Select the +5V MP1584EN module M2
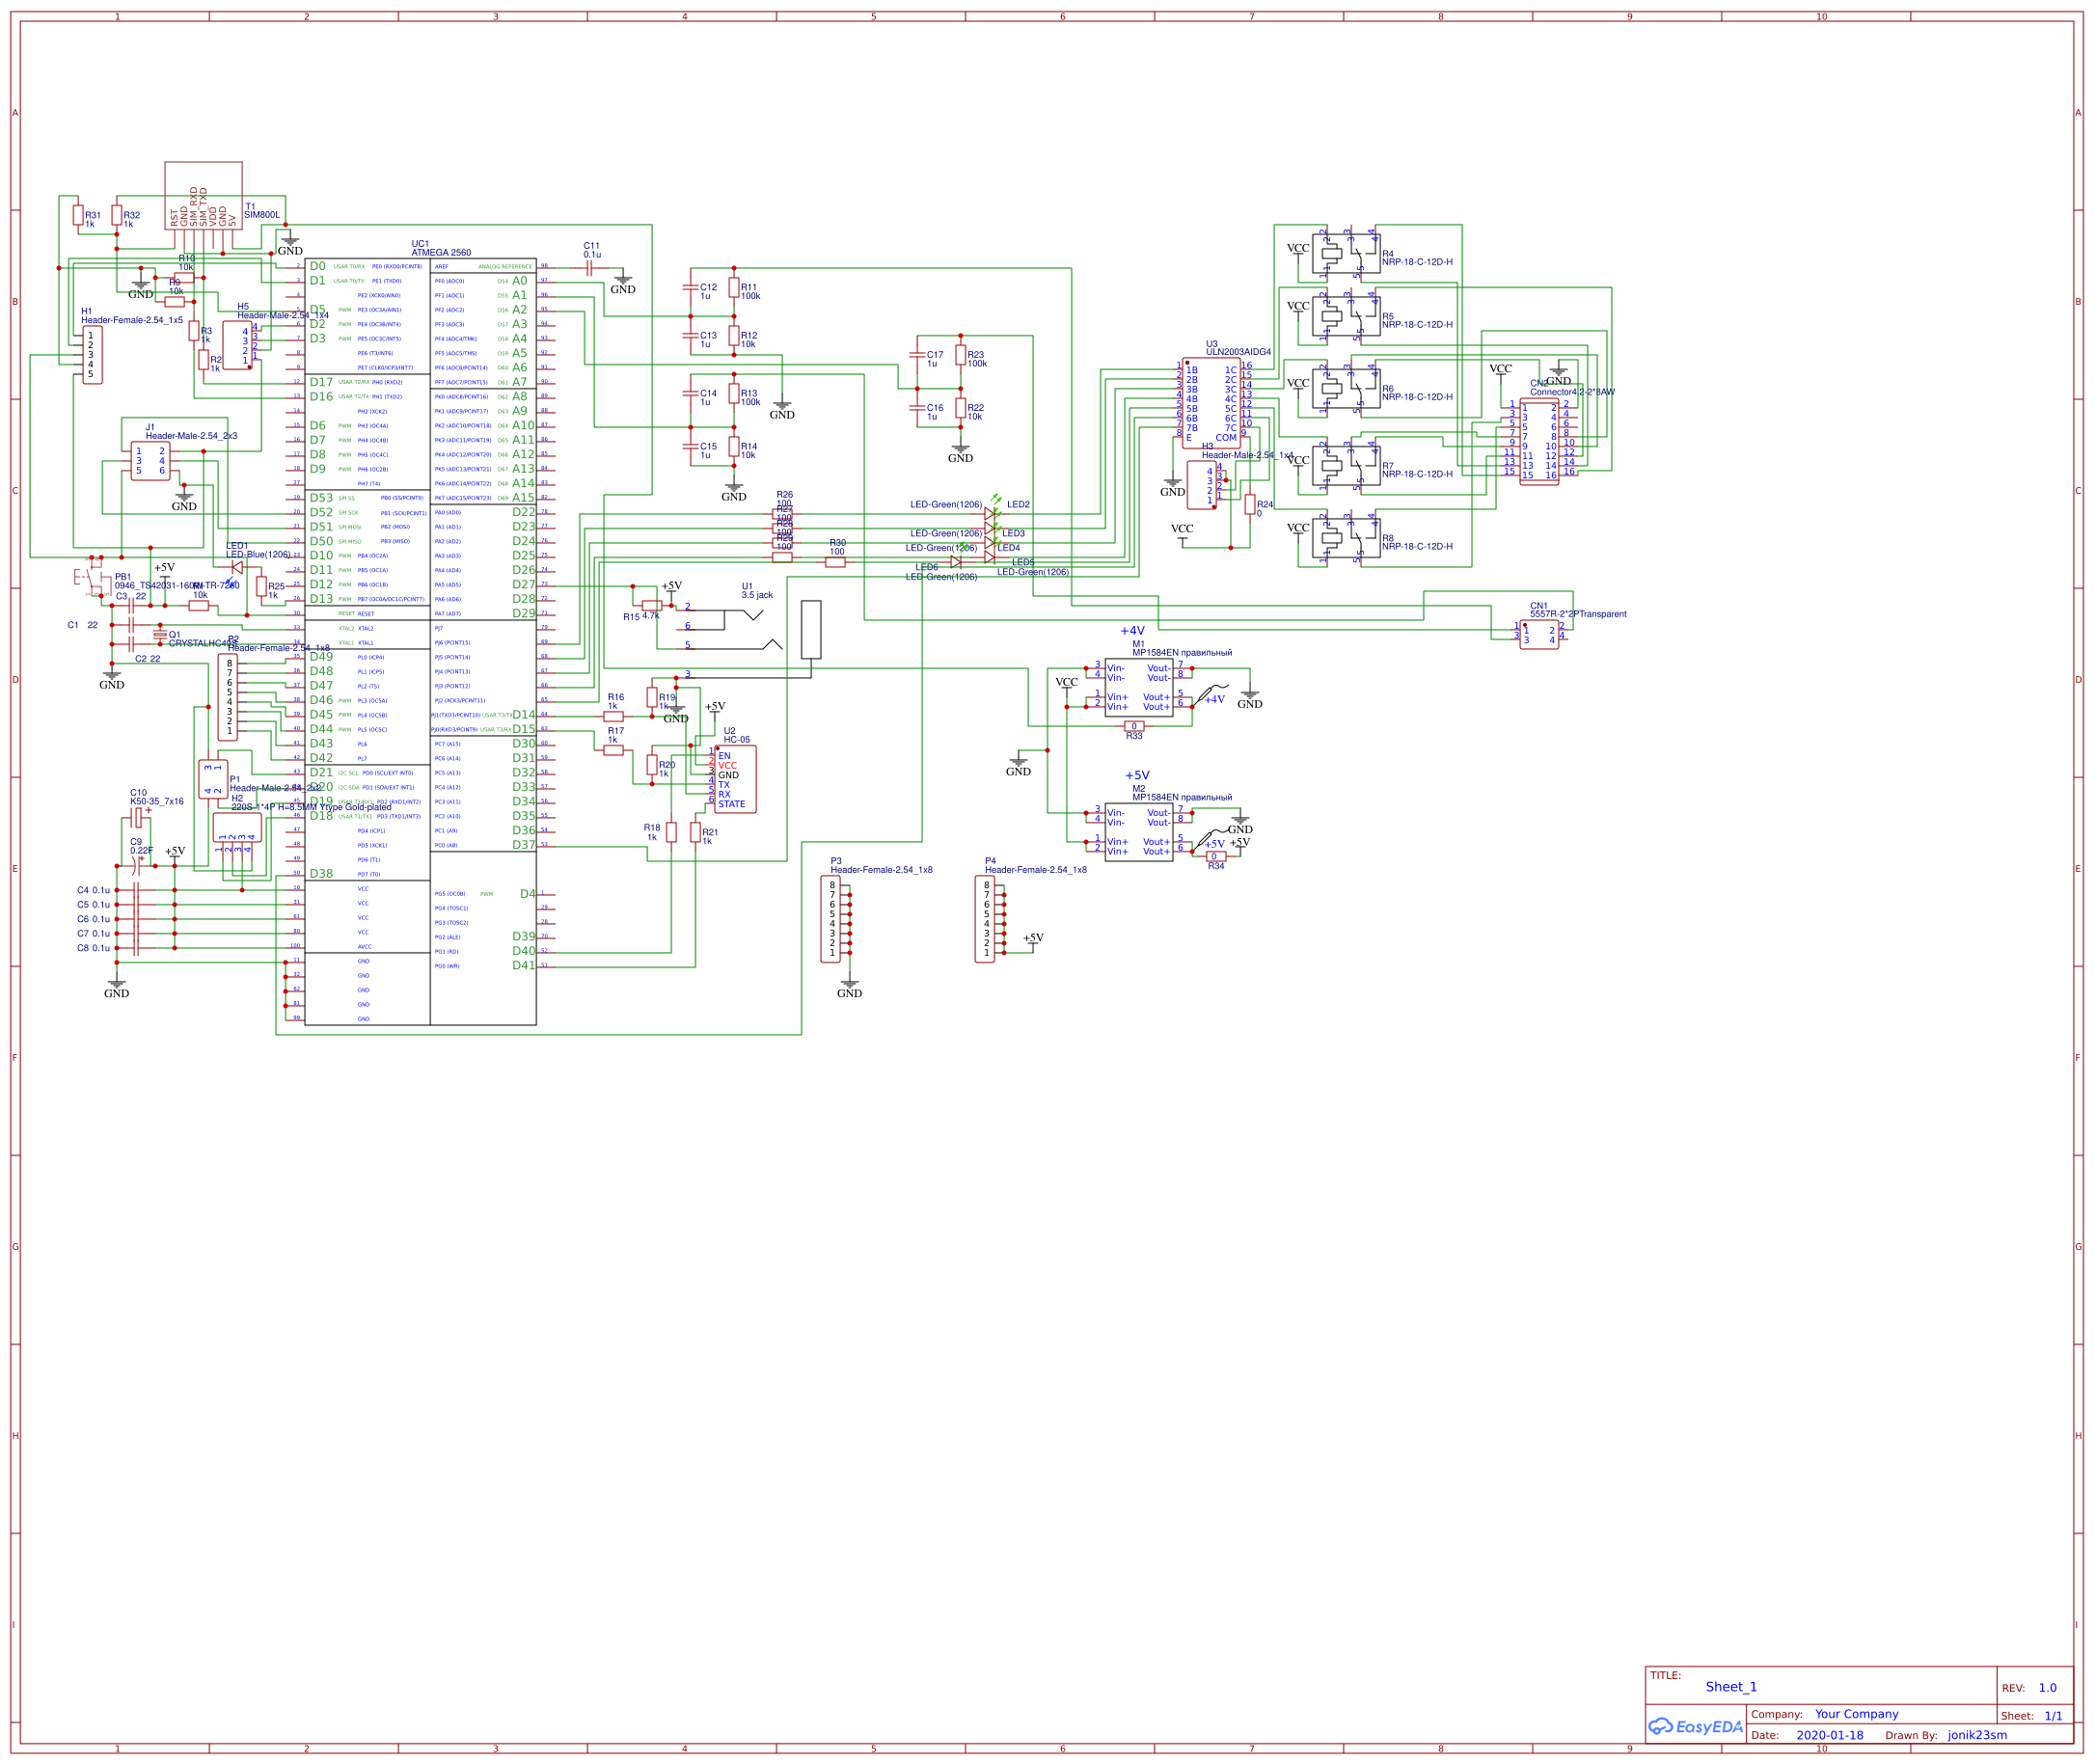 (x=1138, y=832)
